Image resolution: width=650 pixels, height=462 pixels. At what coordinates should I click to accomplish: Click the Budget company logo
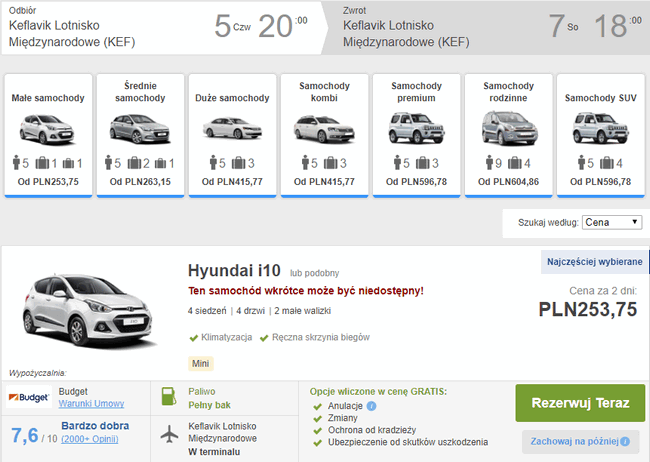(29, 397)
